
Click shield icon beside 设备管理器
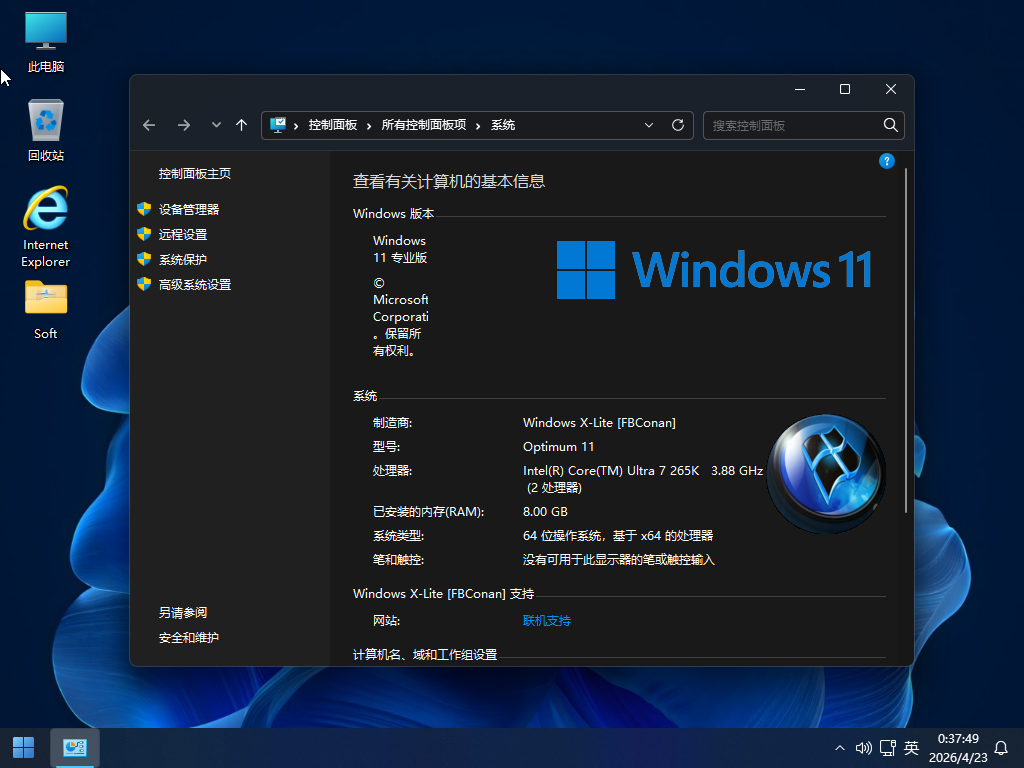tap(144, 209)
